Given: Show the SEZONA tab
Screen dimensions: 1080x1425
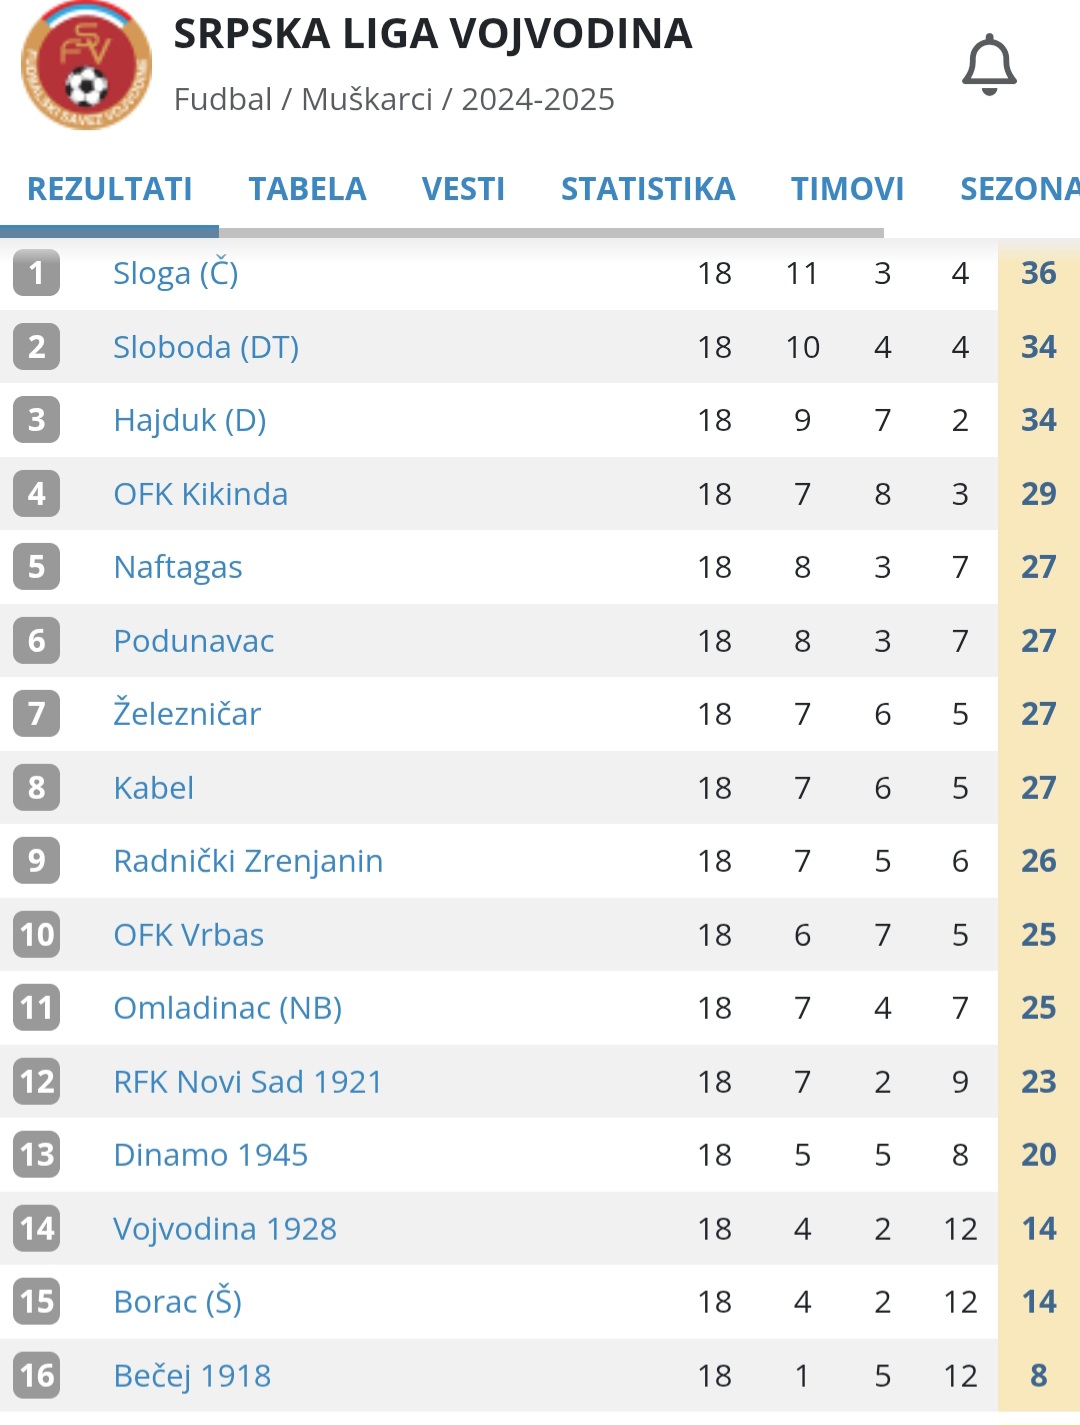Looking at the screenshot, I should point(1020,189).
